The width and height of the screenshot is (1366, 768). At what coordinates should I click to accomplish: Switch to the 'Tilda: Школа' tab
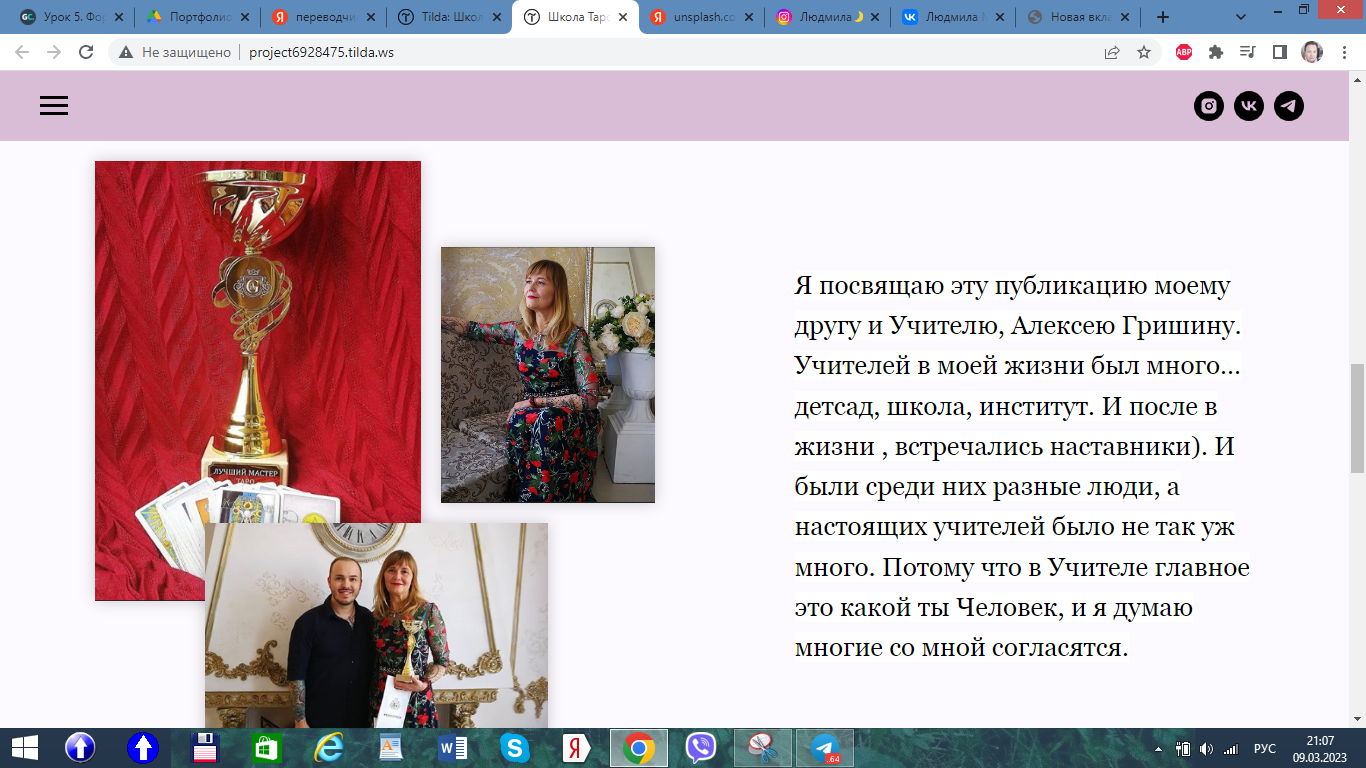(448, 17)
